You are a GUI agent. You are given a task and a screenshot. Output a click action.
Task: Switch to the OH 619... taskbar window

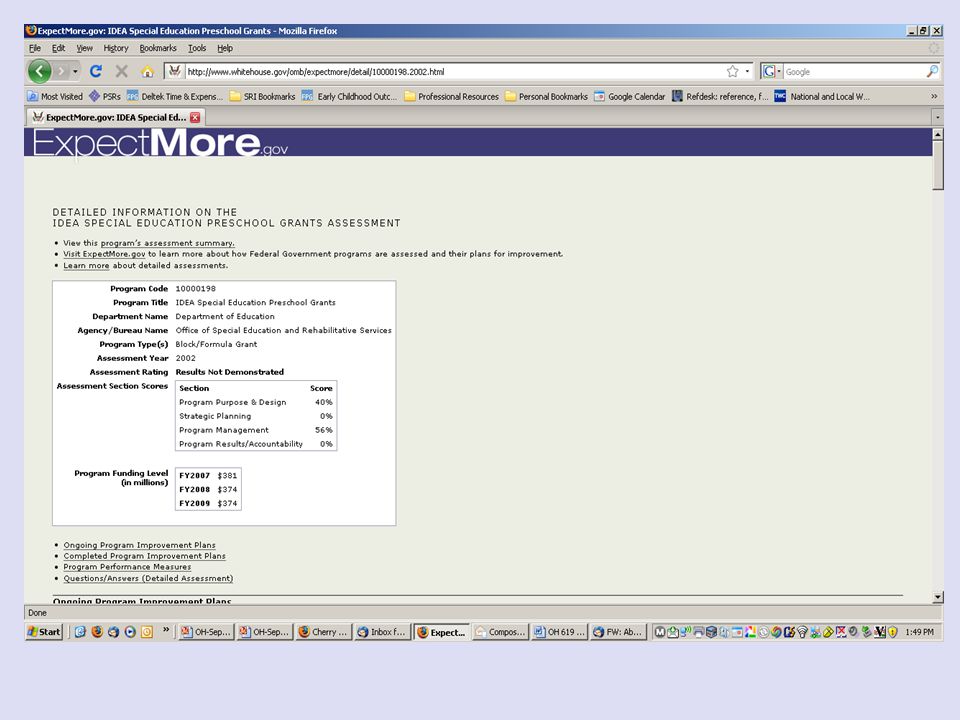pyautogui.click(x=559, y=632)
